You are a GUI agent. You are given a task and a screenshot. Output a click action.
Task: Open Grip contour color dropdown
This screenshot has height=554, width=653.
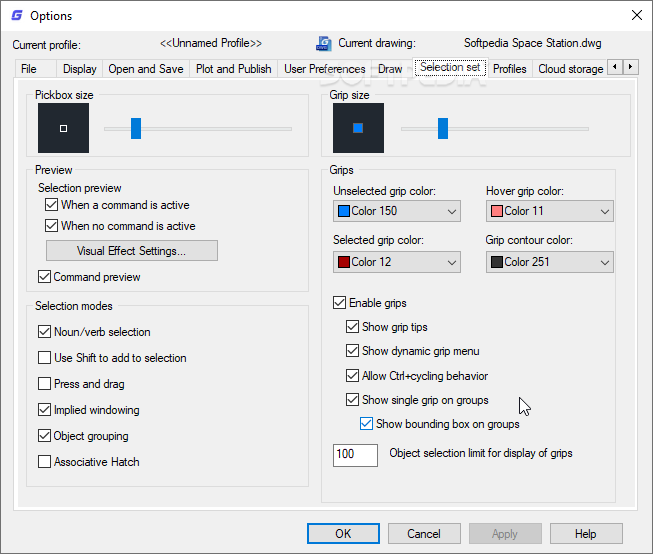point(549,262)
